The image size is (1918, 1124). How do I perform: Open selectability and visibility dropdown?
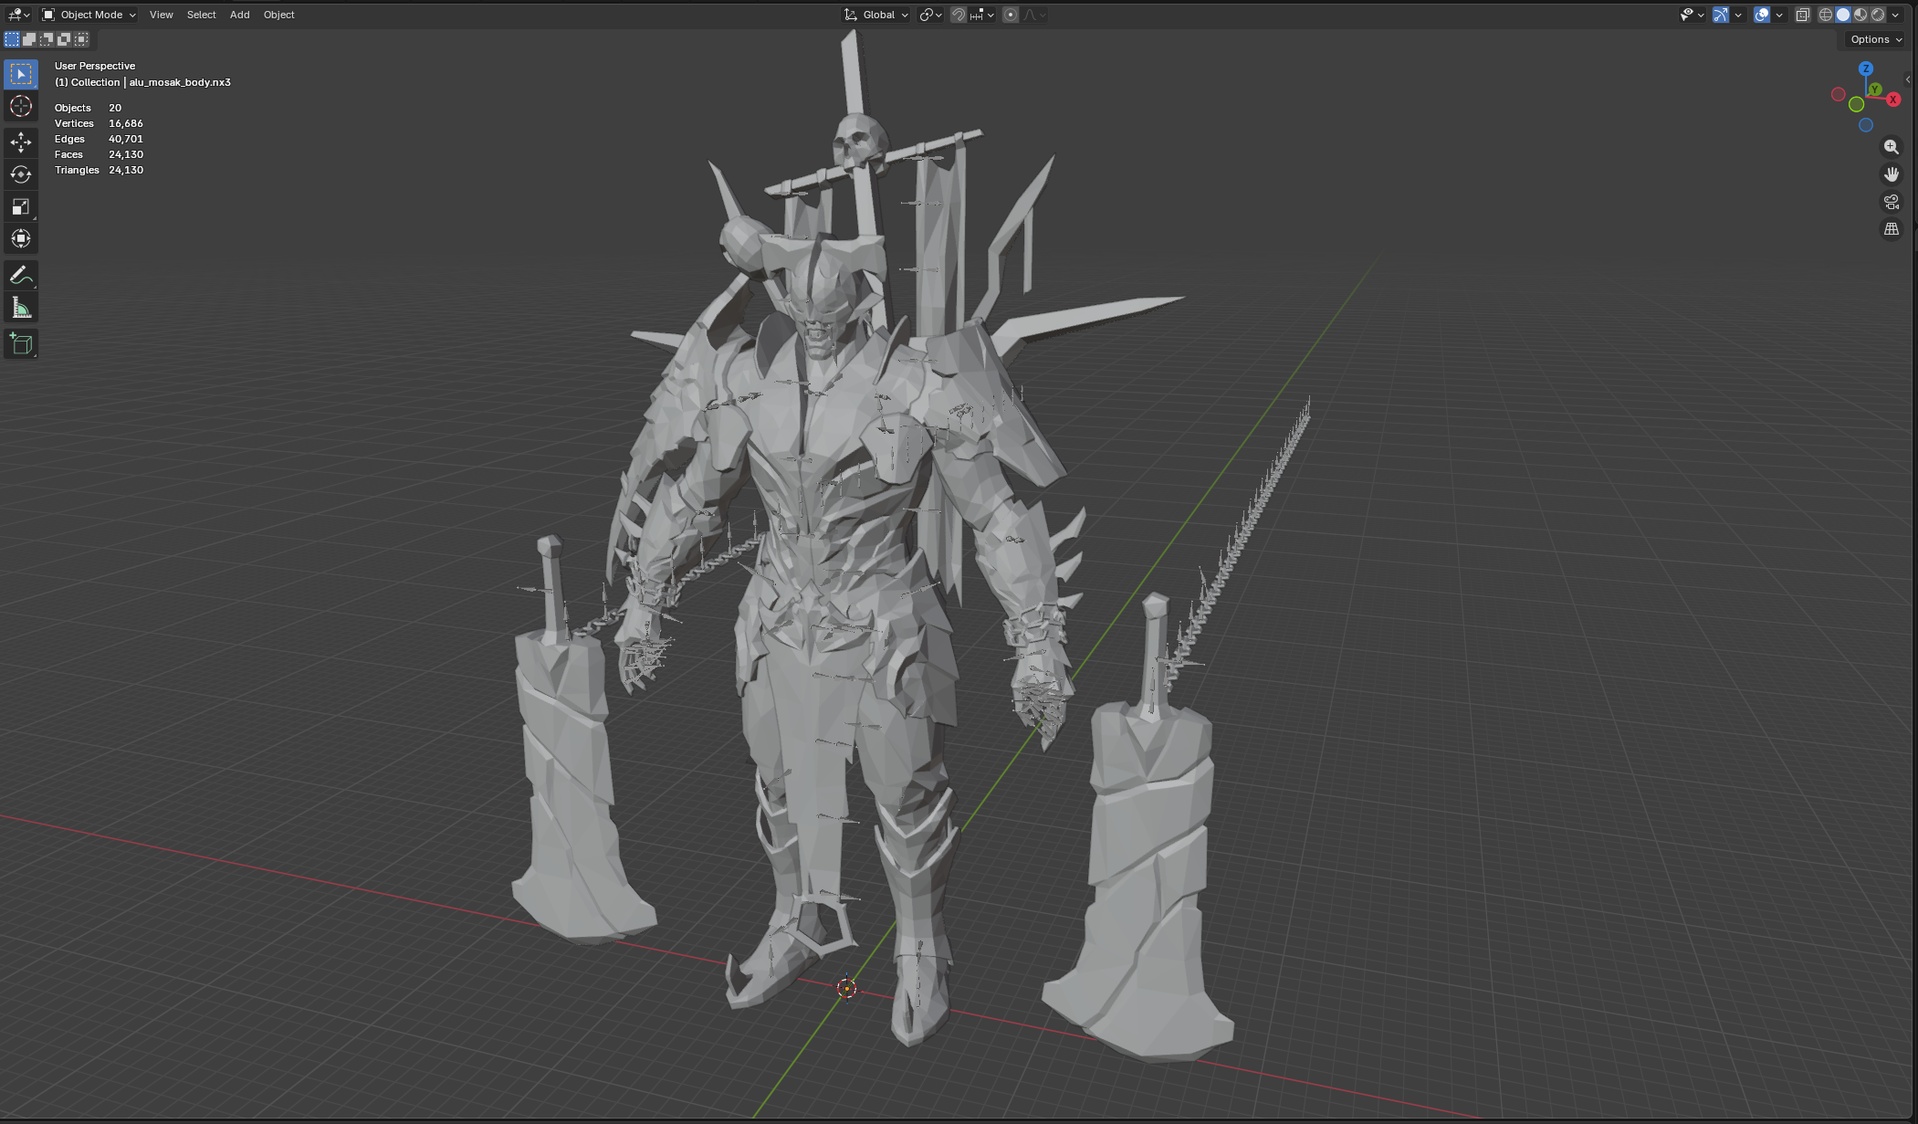click(1691, 15)
